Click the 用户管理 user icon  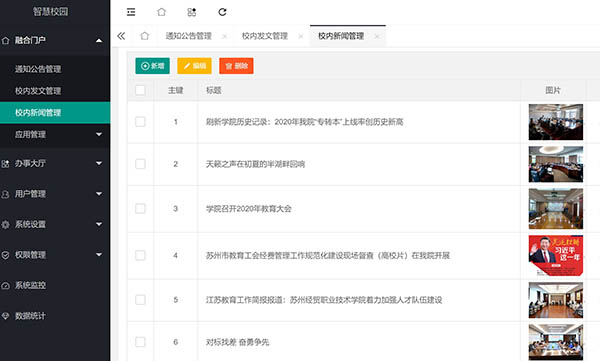click(x=5, y=194)
